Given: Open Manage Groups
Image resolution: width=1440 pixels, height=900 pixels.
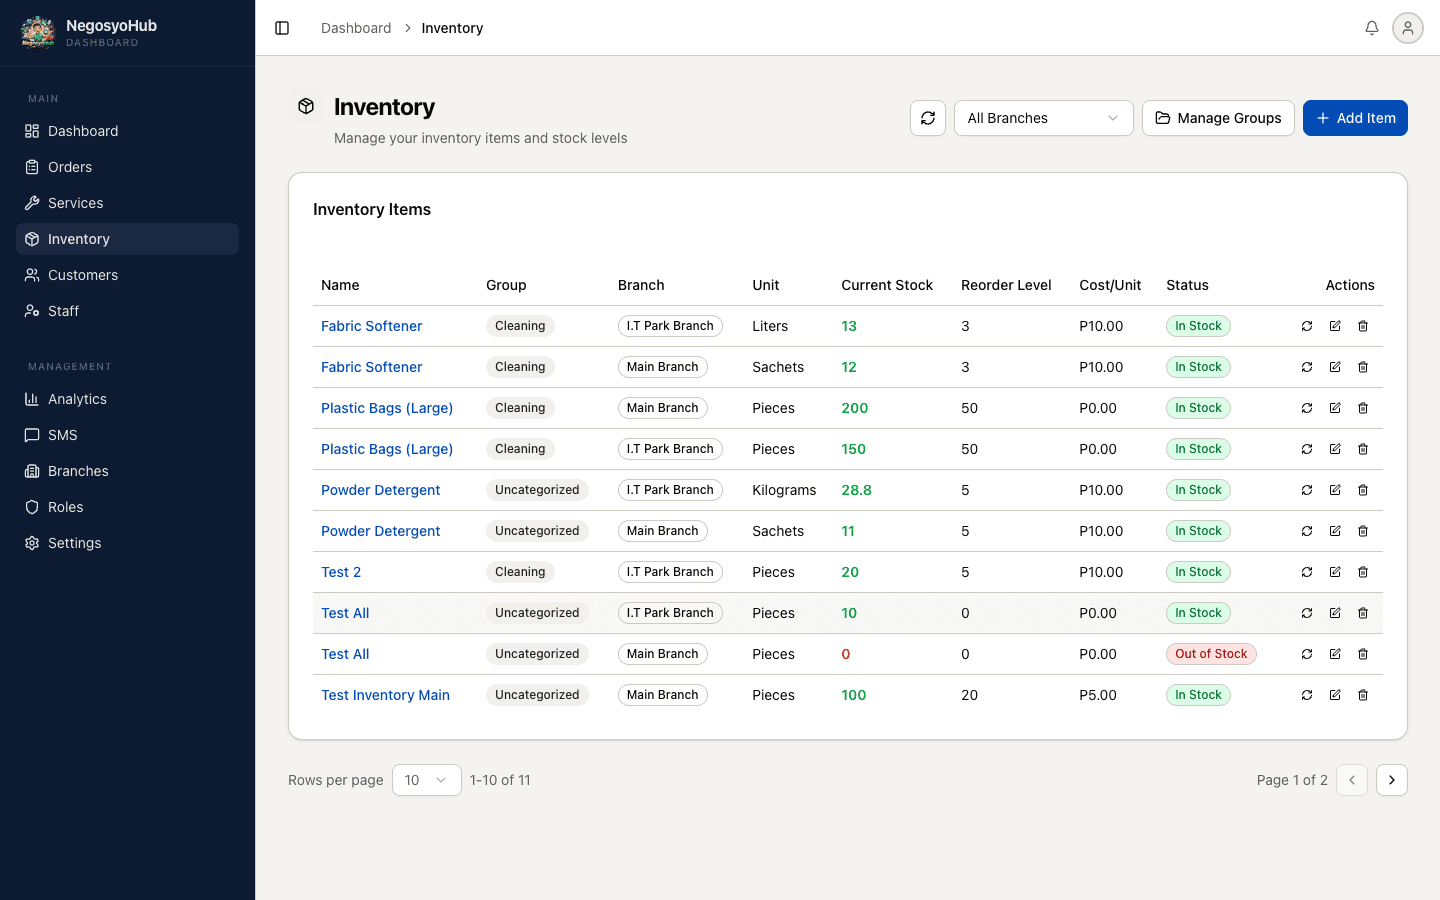Looking at the screenshot, I should coord(1218,118).
